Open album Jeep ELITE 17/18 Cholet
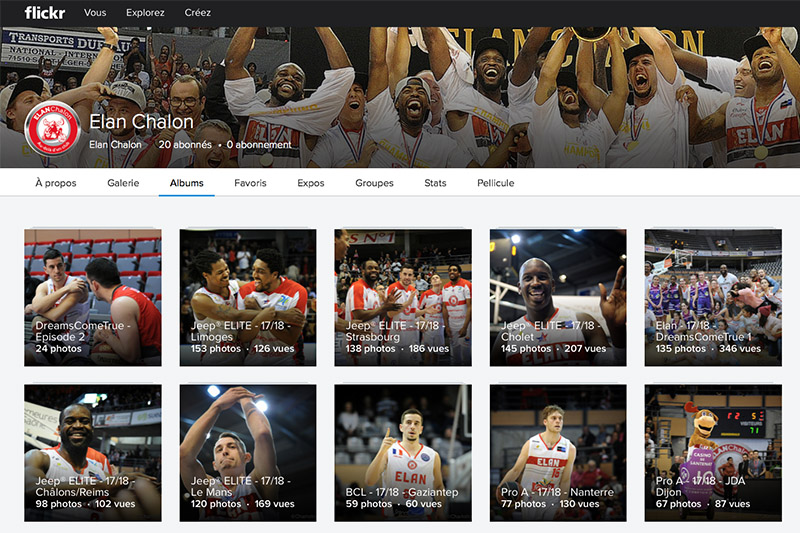The height and width of the screenshot is (533, 800). 558,298
